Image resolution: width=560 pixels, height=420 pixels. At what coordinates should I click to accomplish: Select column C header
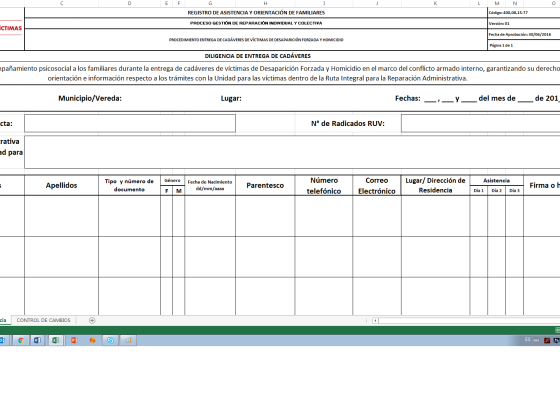tap(61, 3)
